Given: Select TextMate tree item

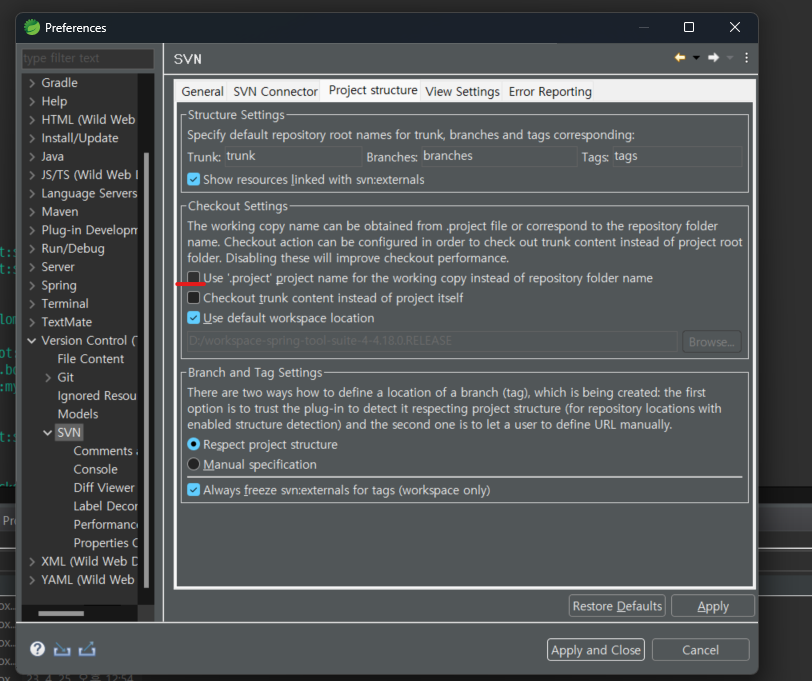Looking at the screenshot, I should 66,322.
